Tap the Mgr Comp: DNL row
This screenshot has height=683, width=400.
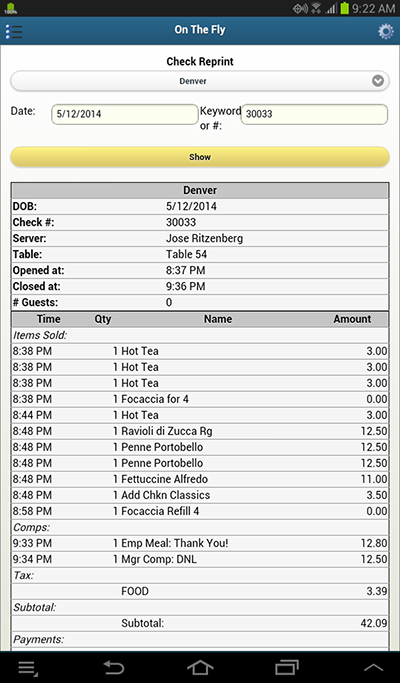(x=200, y=559)
